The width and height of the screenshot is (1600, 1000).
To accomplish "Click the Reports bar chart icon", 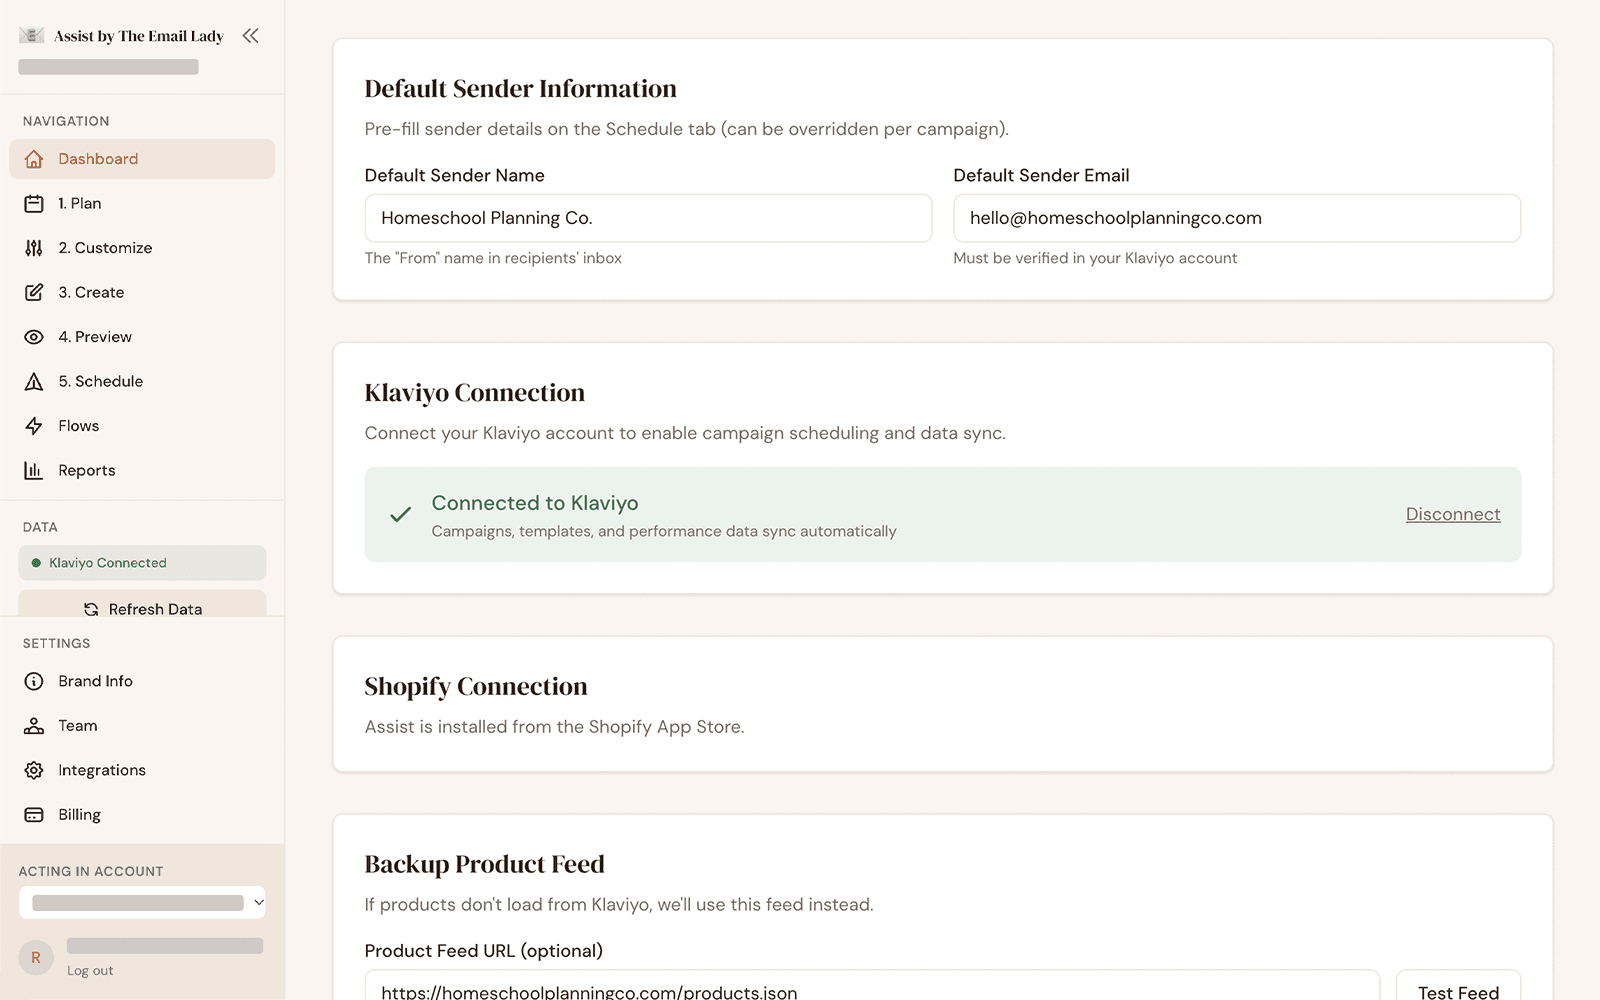I will point(34,471).
